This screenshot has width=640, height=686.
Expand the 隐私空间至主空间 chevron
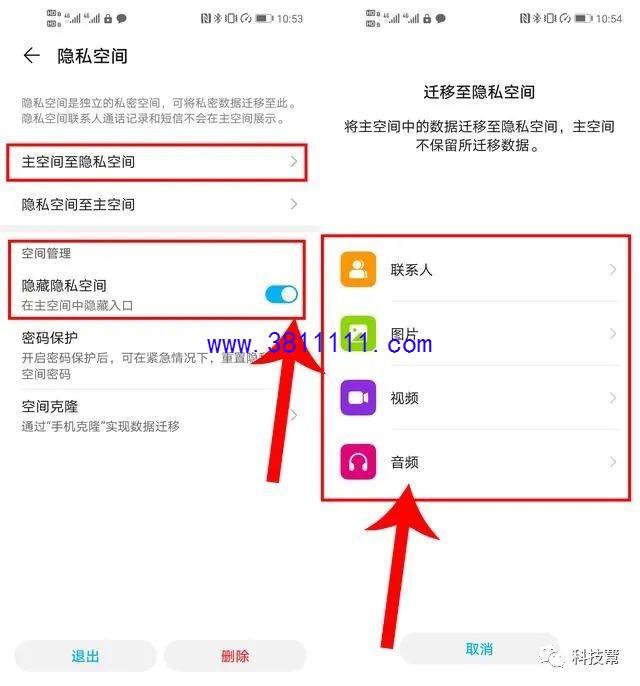(x=294, y=204)
